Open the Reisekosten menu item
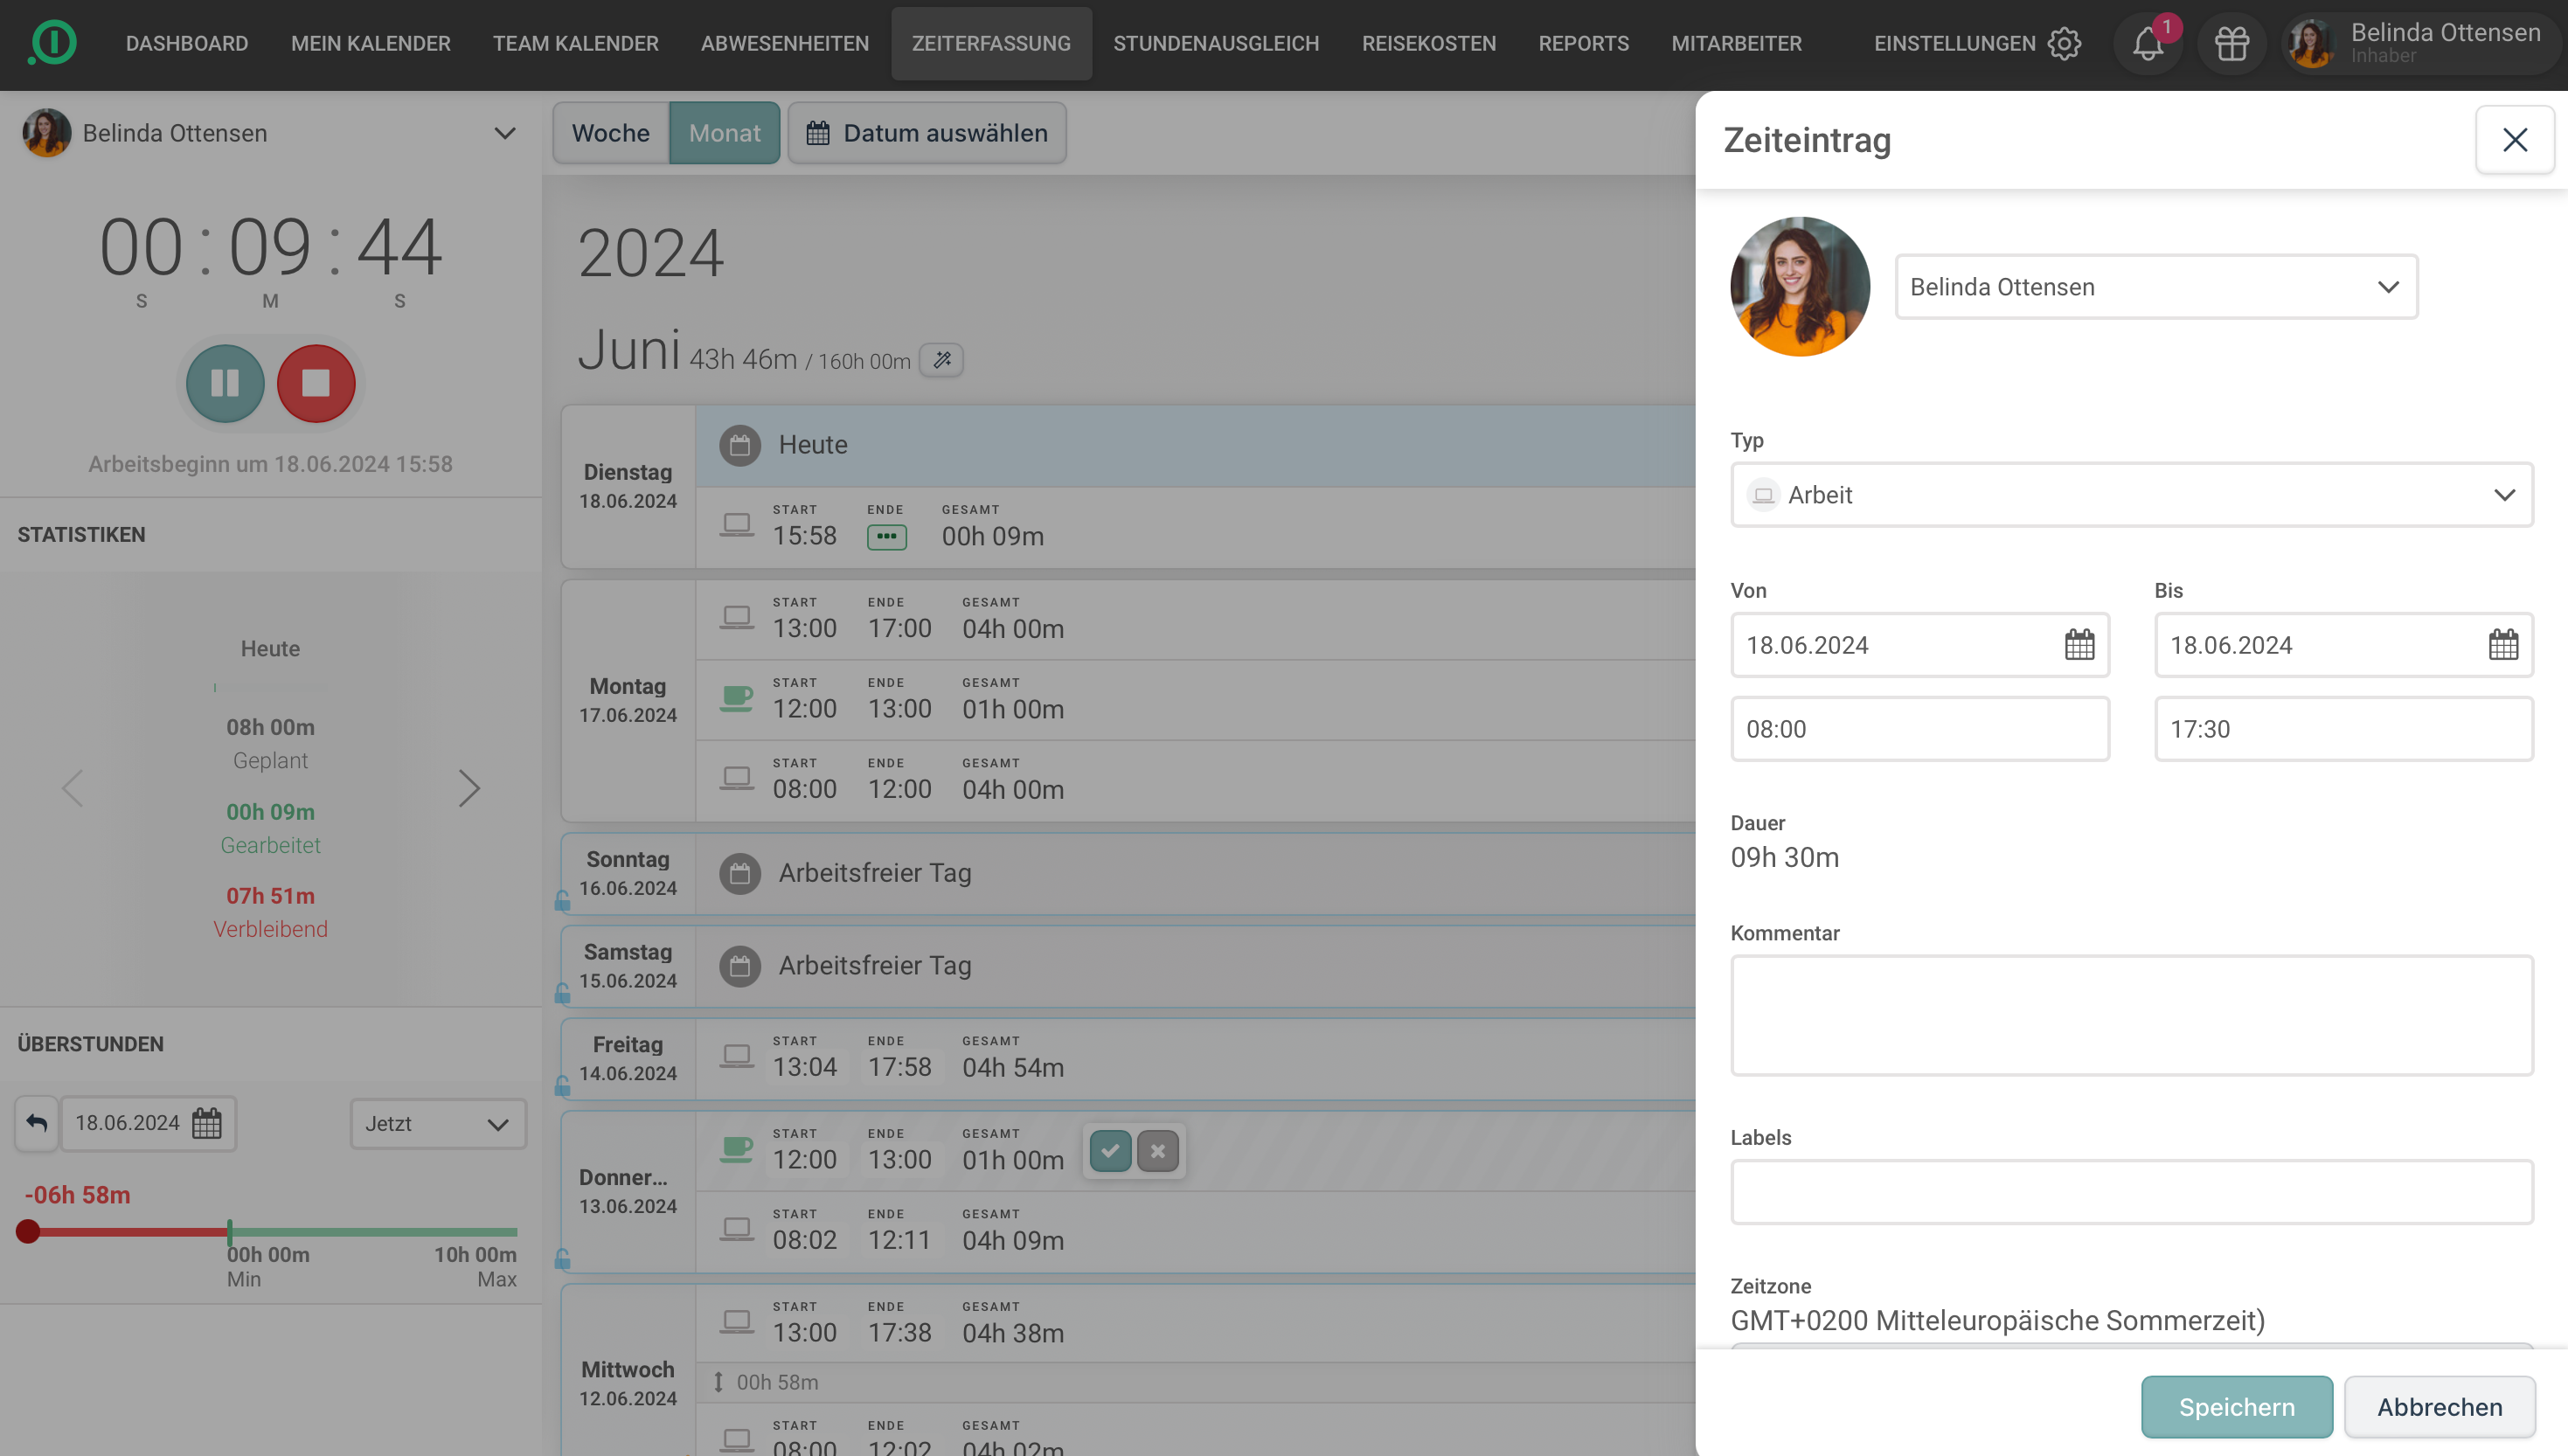 click(1428, 44)
